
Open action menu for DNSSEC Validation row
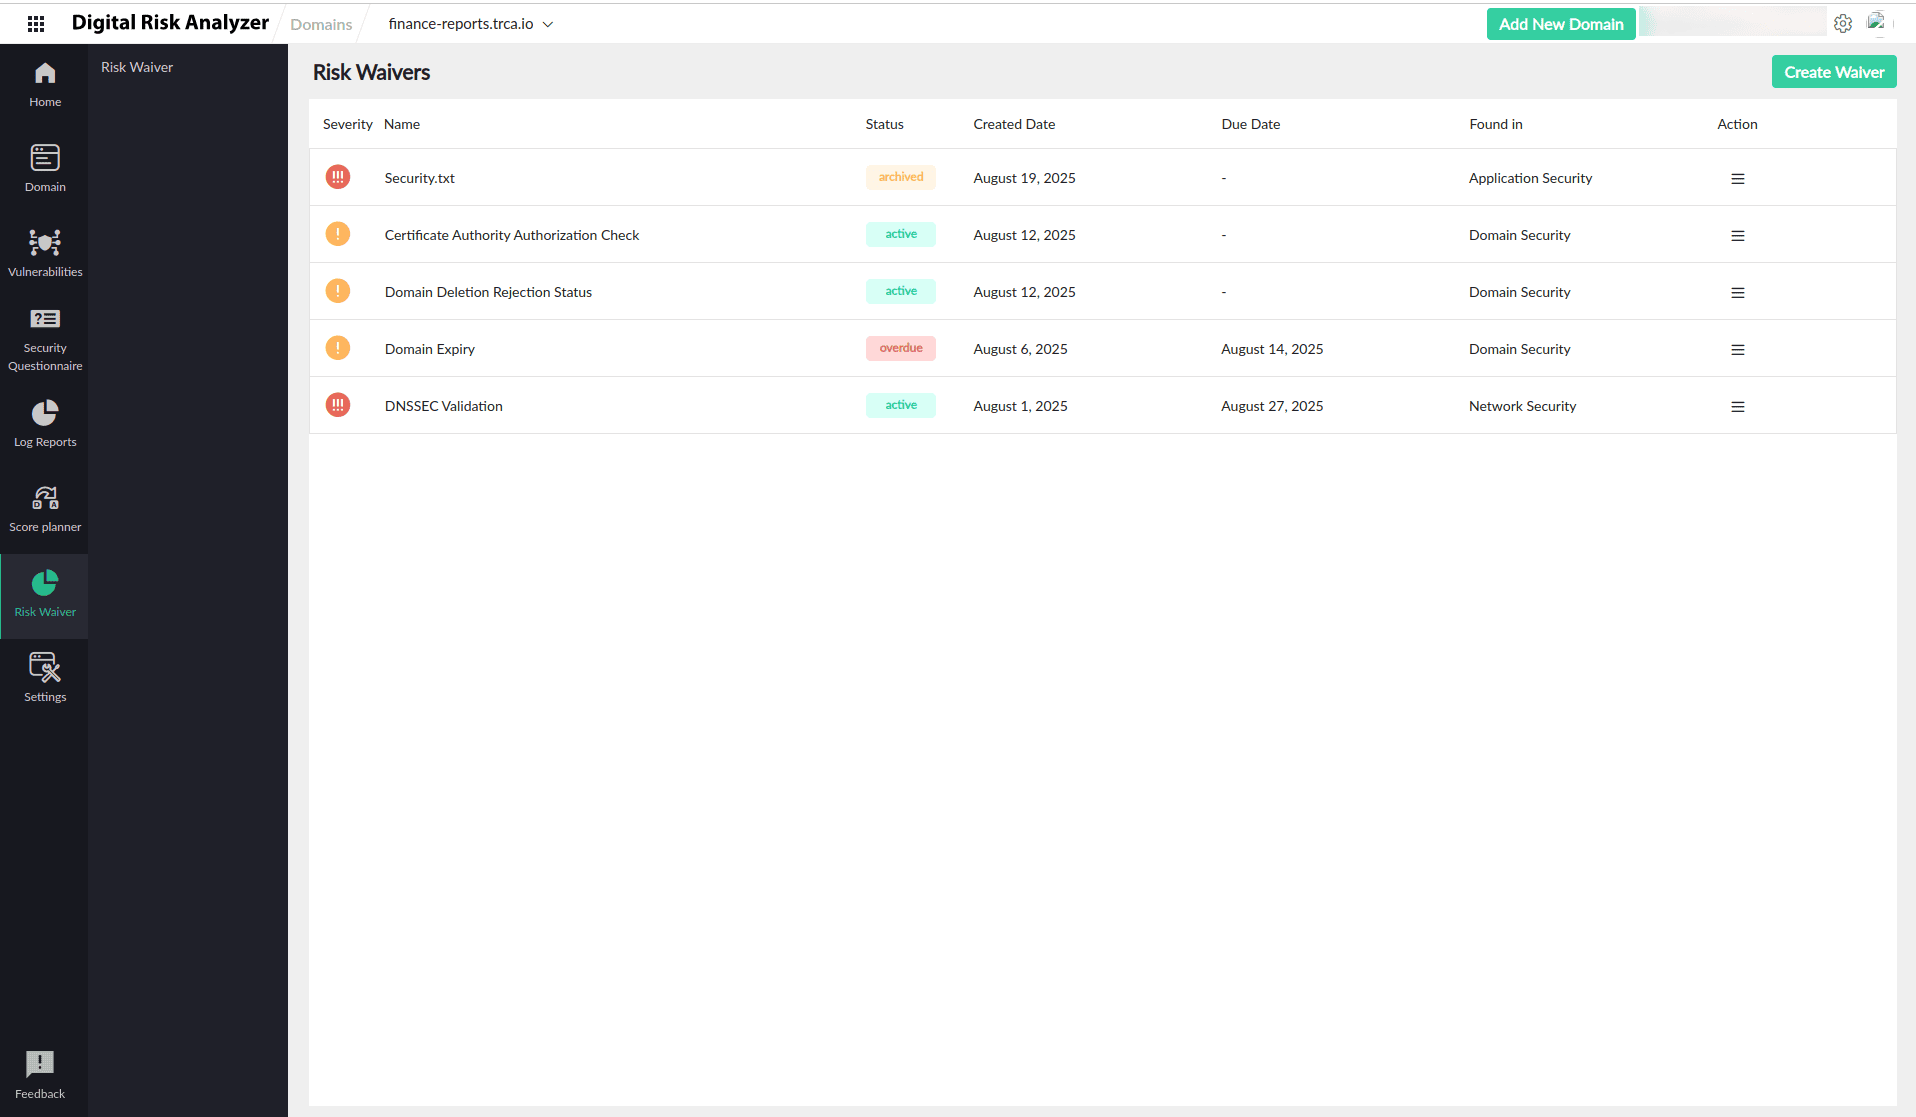tap(1738, 407)
